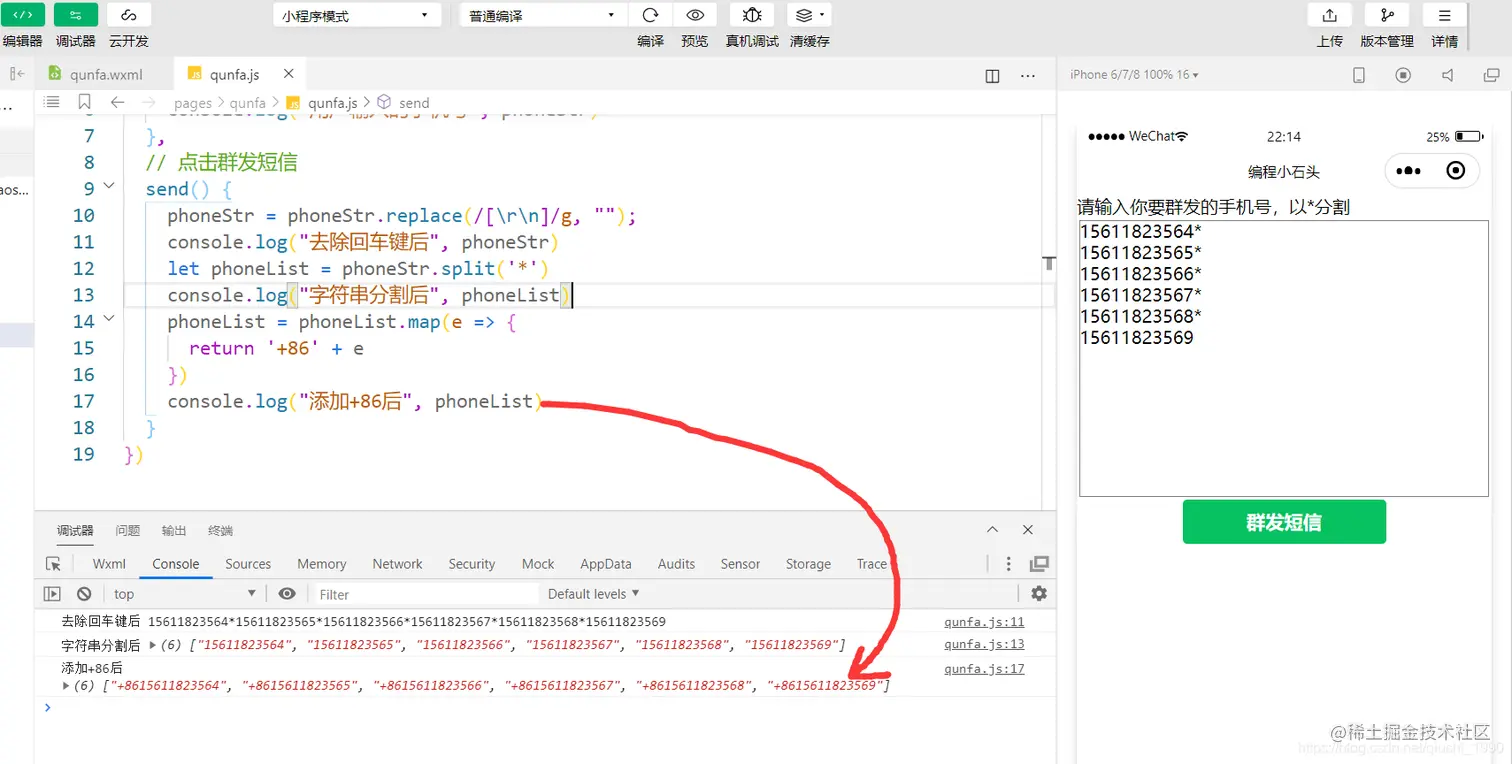Click the pages breadcrumb segment

[193, 103]
